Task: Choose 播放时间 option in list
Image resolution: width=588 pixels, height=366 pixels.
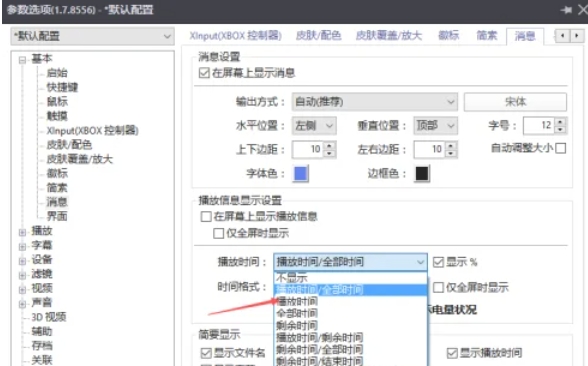Action: [351, 301]
